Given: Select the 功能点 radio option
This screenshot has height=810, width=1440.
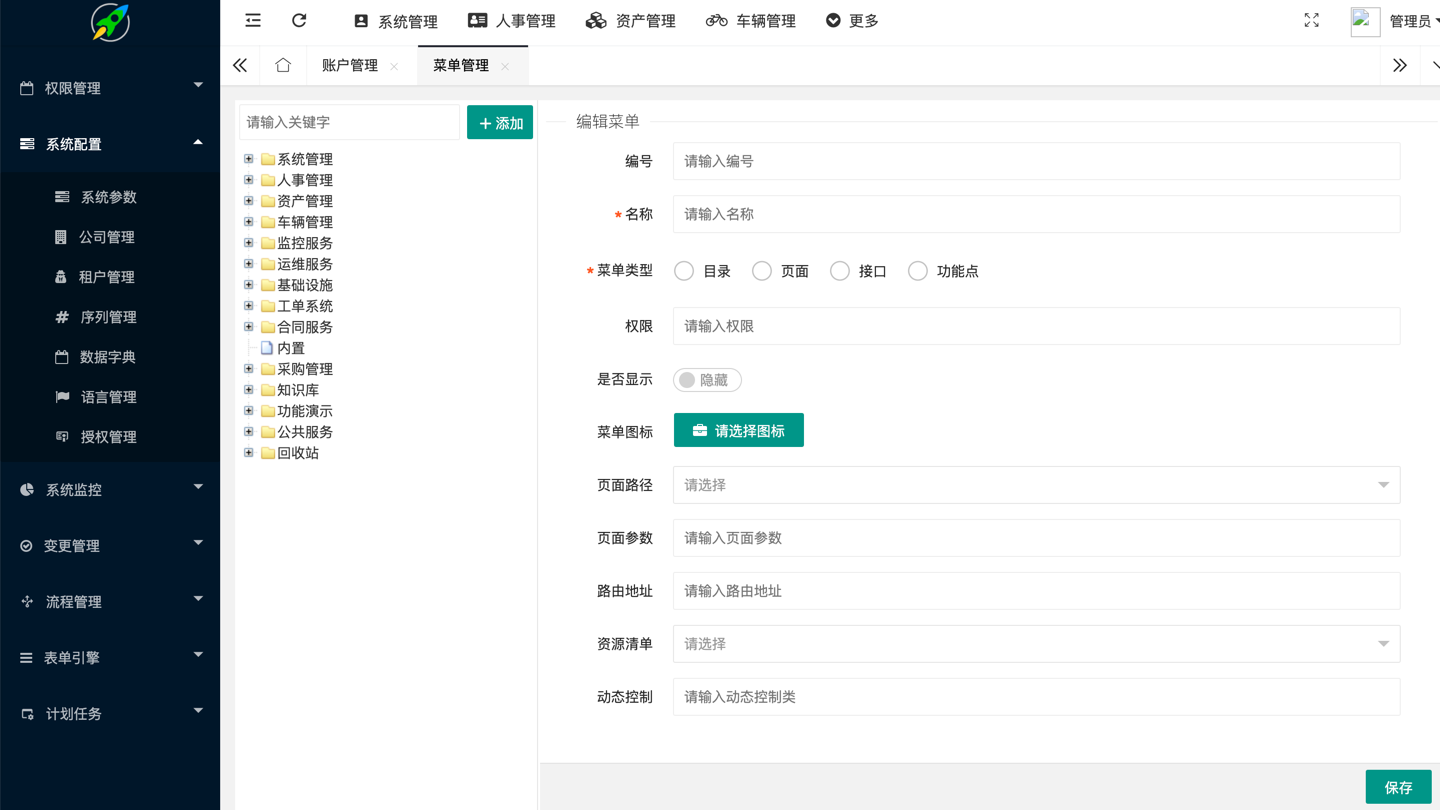Looking at the screenshot, I should [918, 271].
